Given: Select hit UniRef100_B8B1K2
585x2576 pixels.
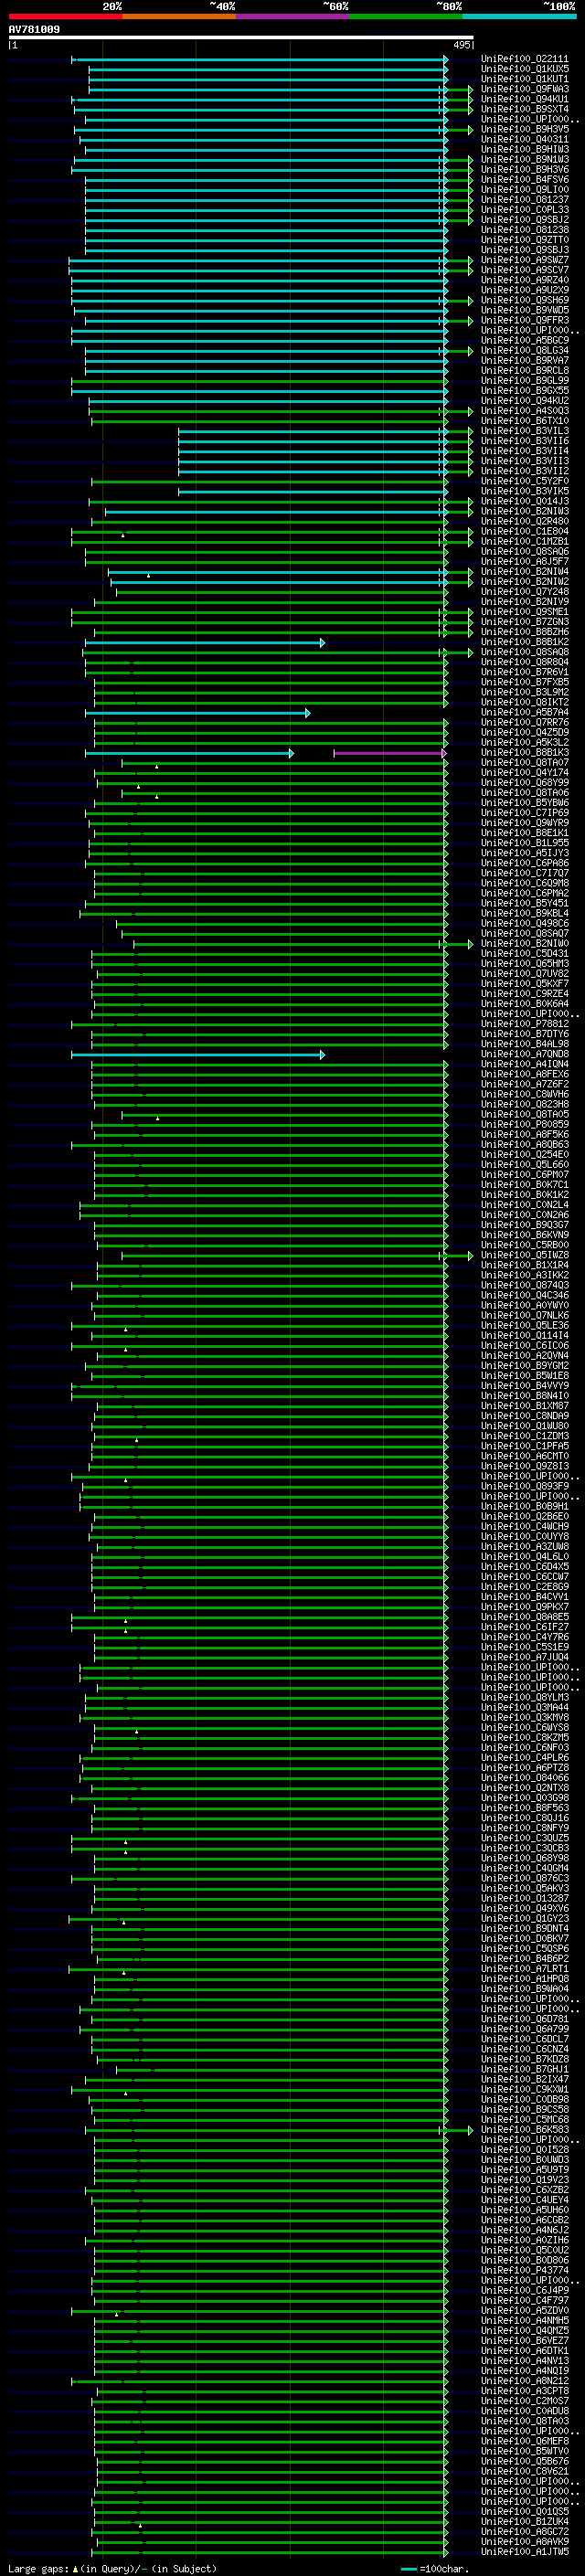Looking at the screenshot, I should pyautogui.click(x=524, y=641).
